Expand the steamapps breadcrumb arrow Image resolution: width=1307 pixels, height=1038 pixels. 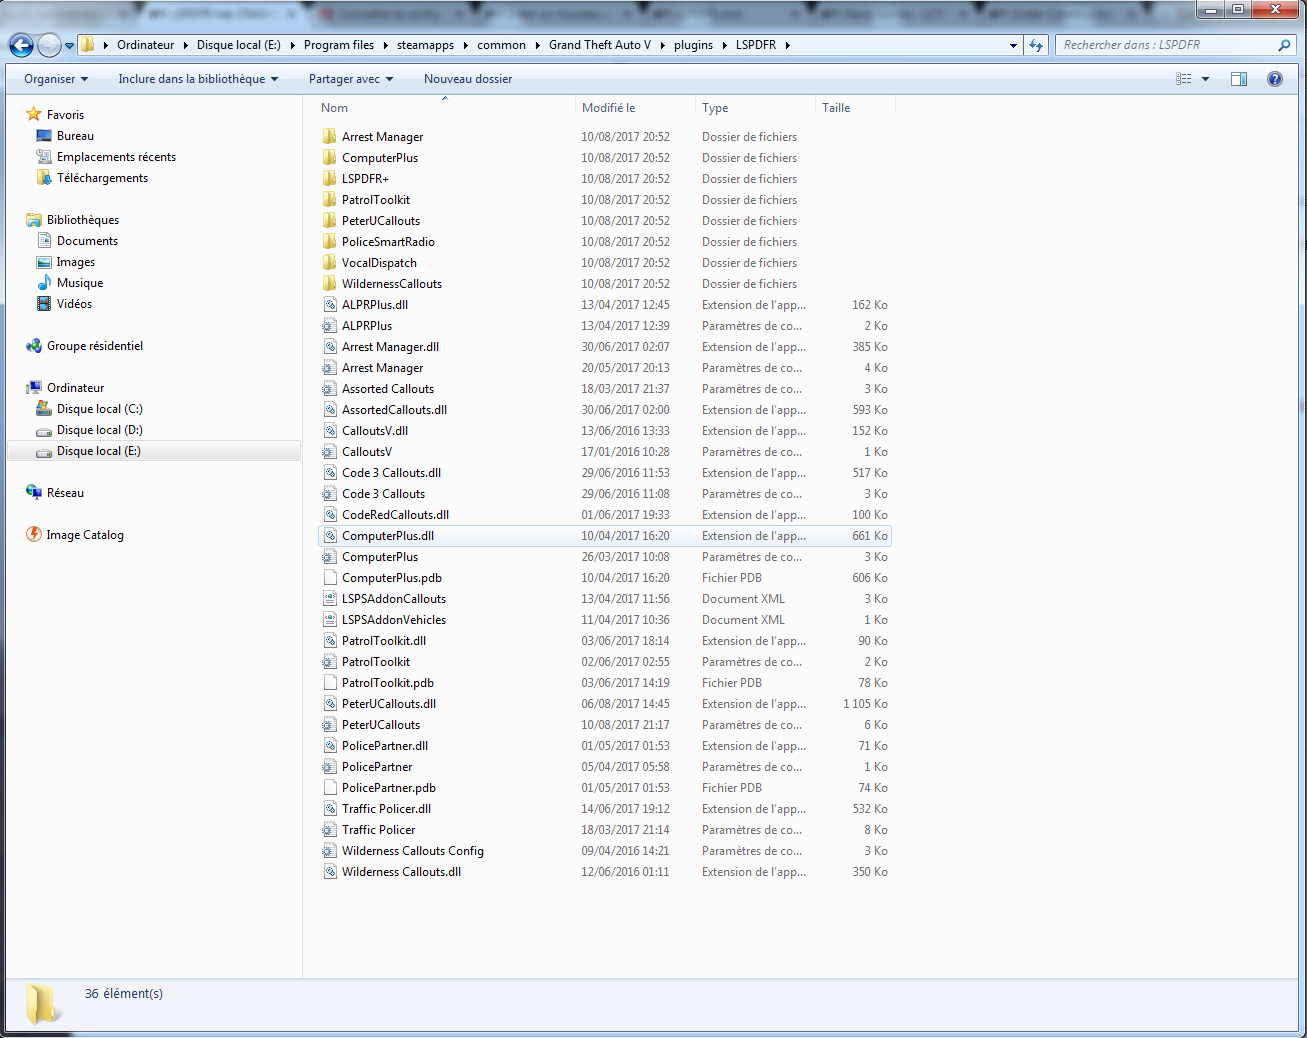pos(466,45)
